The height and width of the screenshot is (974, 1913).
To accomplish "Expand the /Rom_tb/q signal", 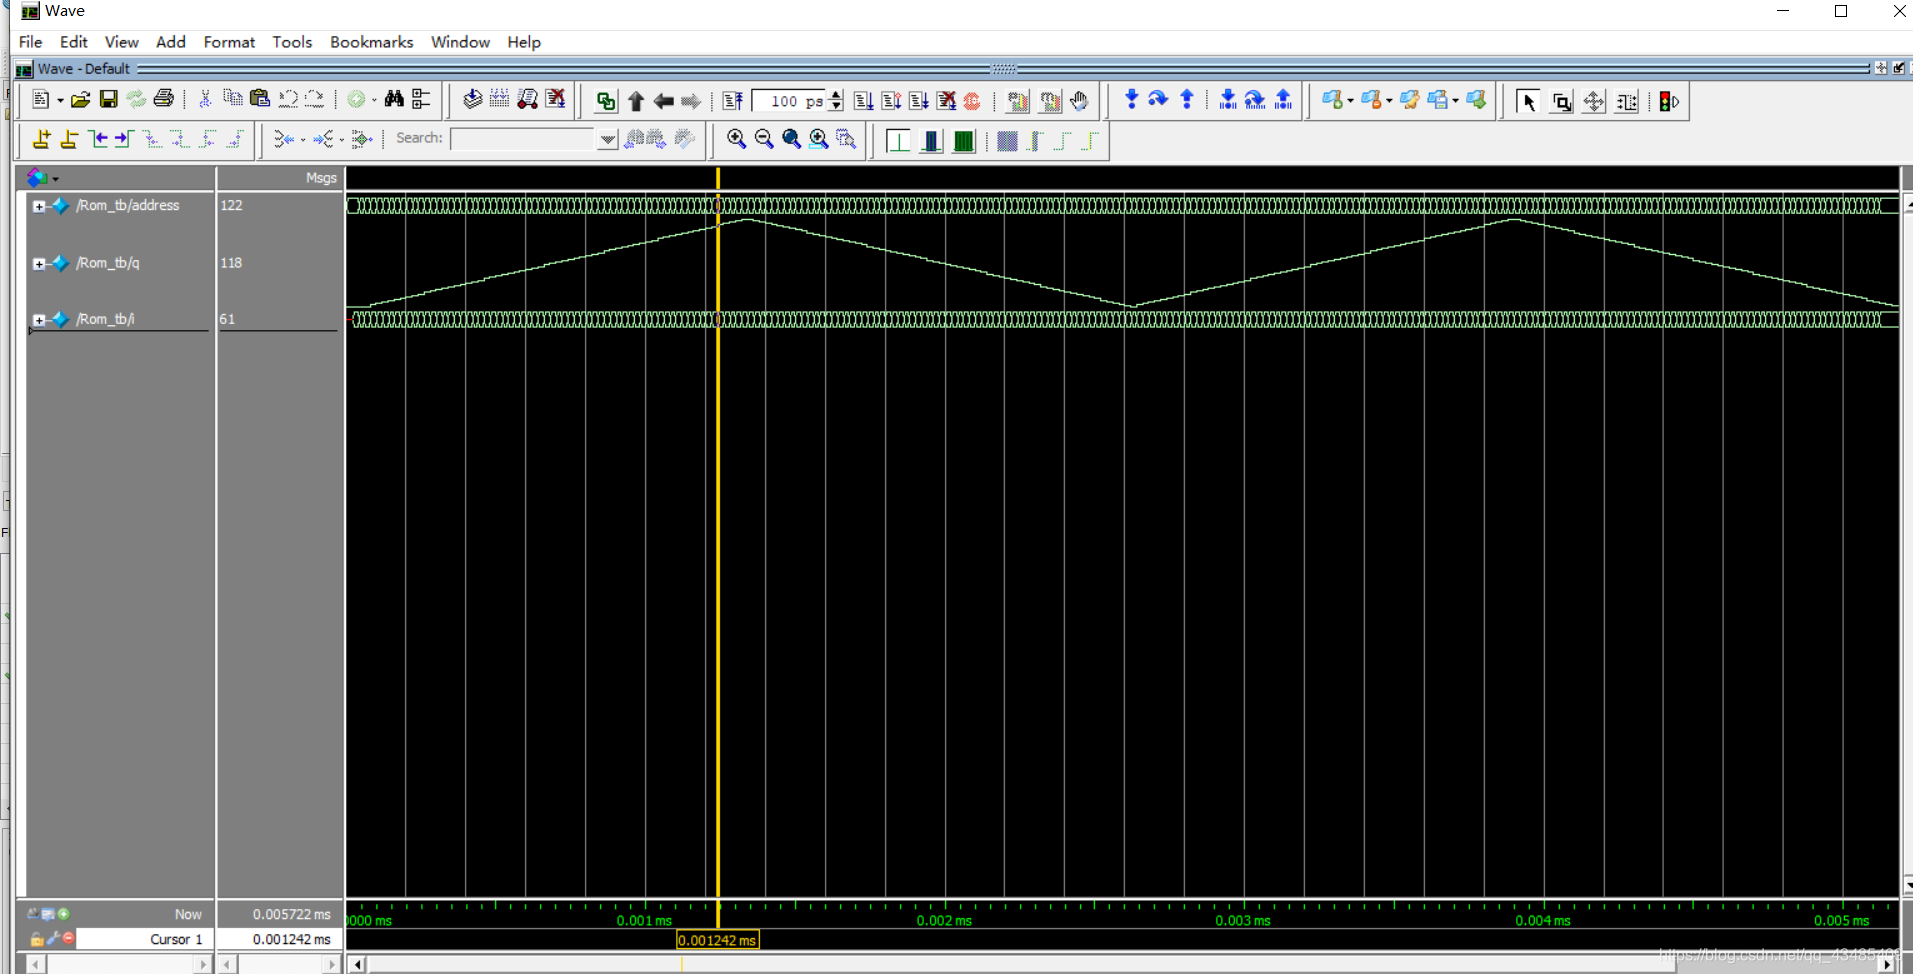I will [x=39, y=264].
